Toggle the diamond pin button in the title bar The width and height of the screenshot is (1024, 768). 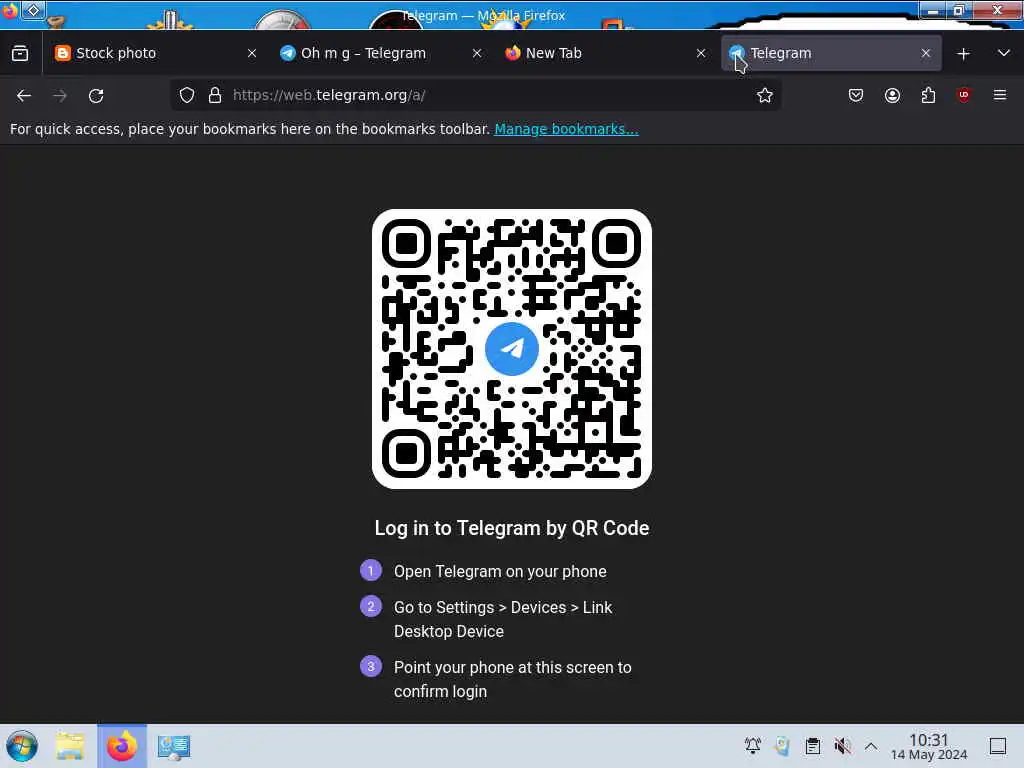33,10
